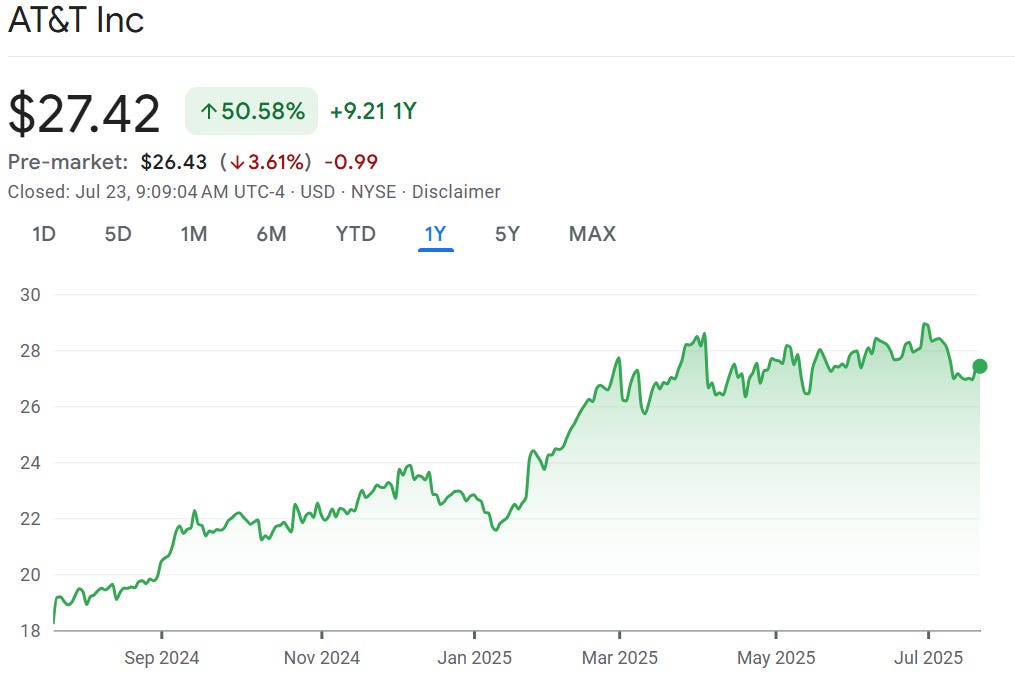This screenshot has width=1015, height=688.
Task: Switch chart to 6M range
Action: point(271,234)
